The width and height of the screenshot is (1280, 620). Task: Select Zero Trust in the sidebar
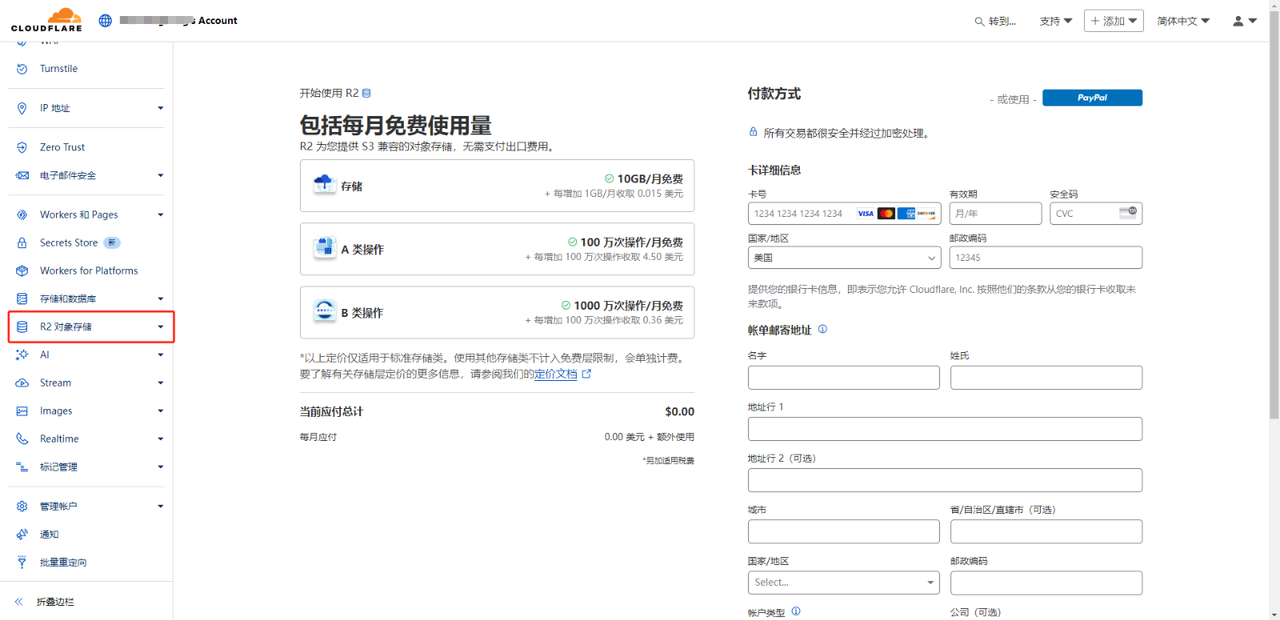[60, 146]
